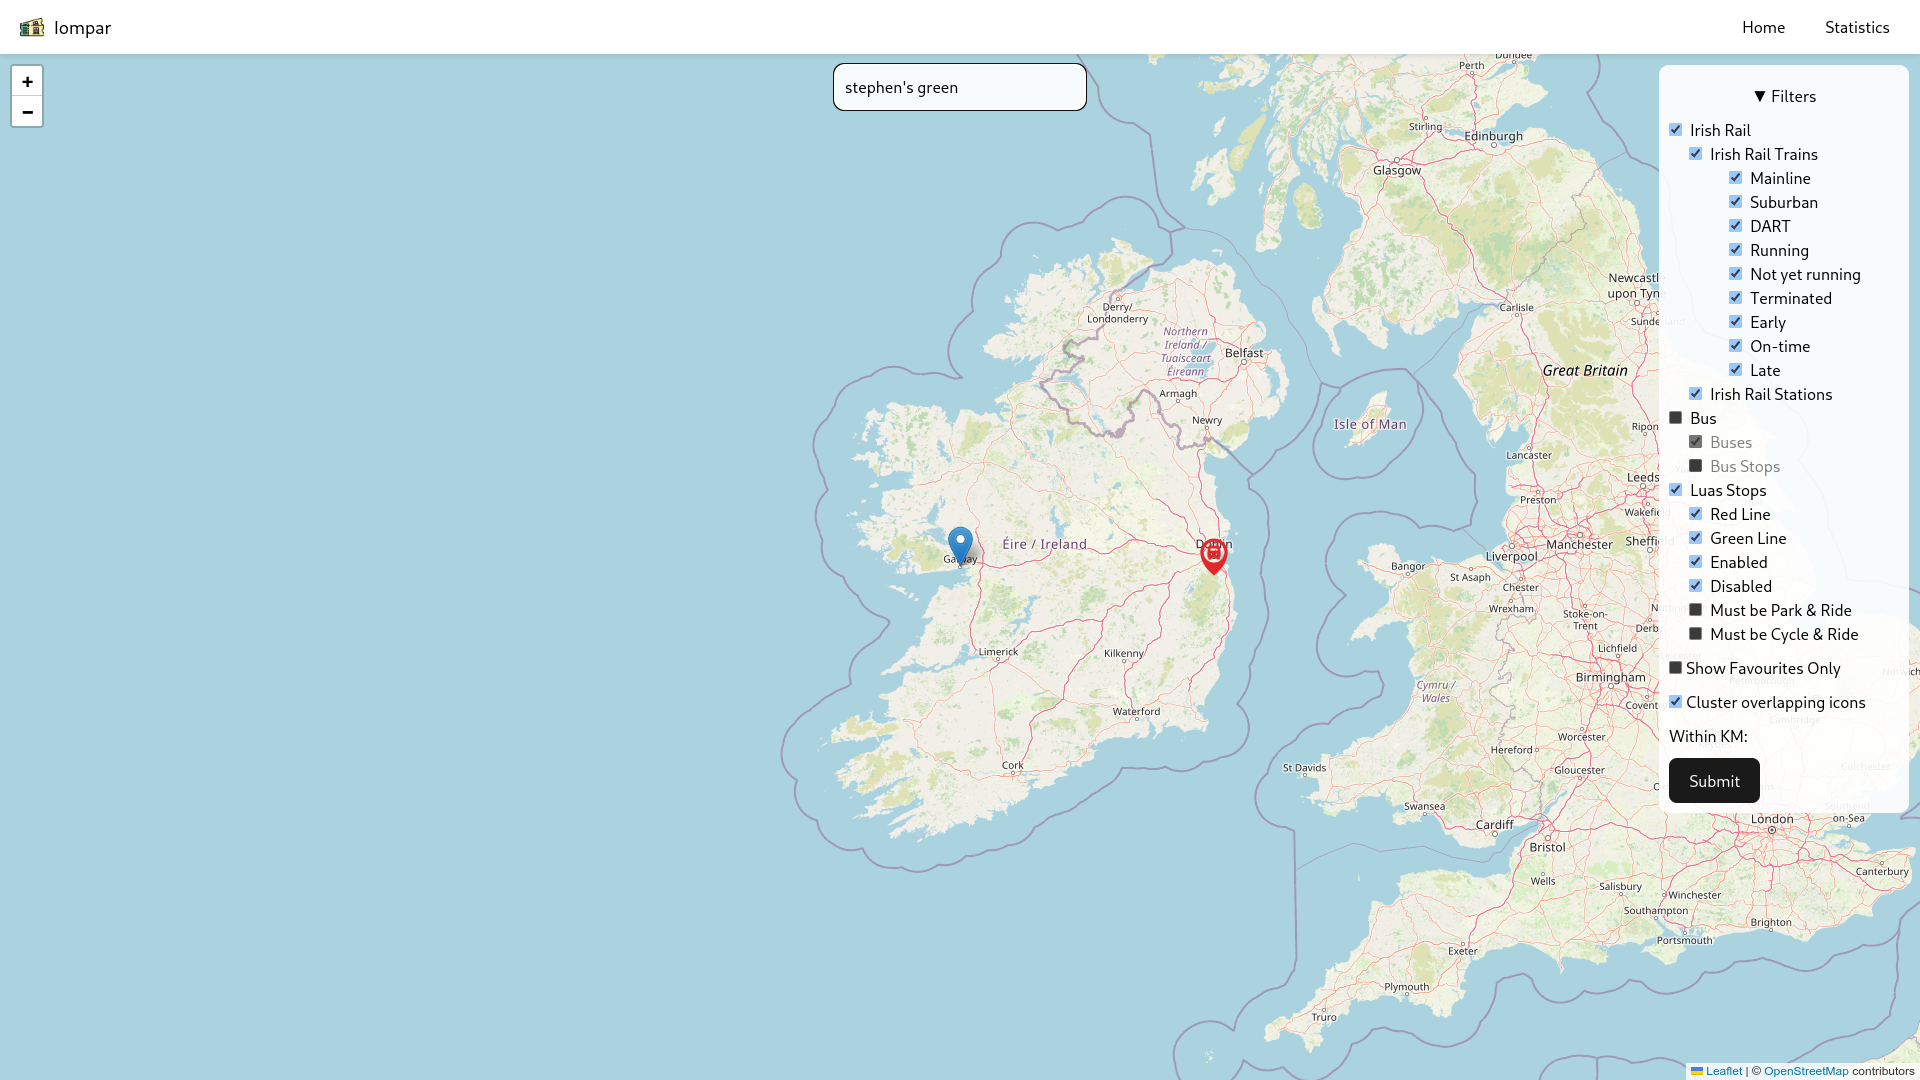Click the Cork label on map
Image resolution: width=1920 pixels, height=1080 pixels.
click(1013, 765)
